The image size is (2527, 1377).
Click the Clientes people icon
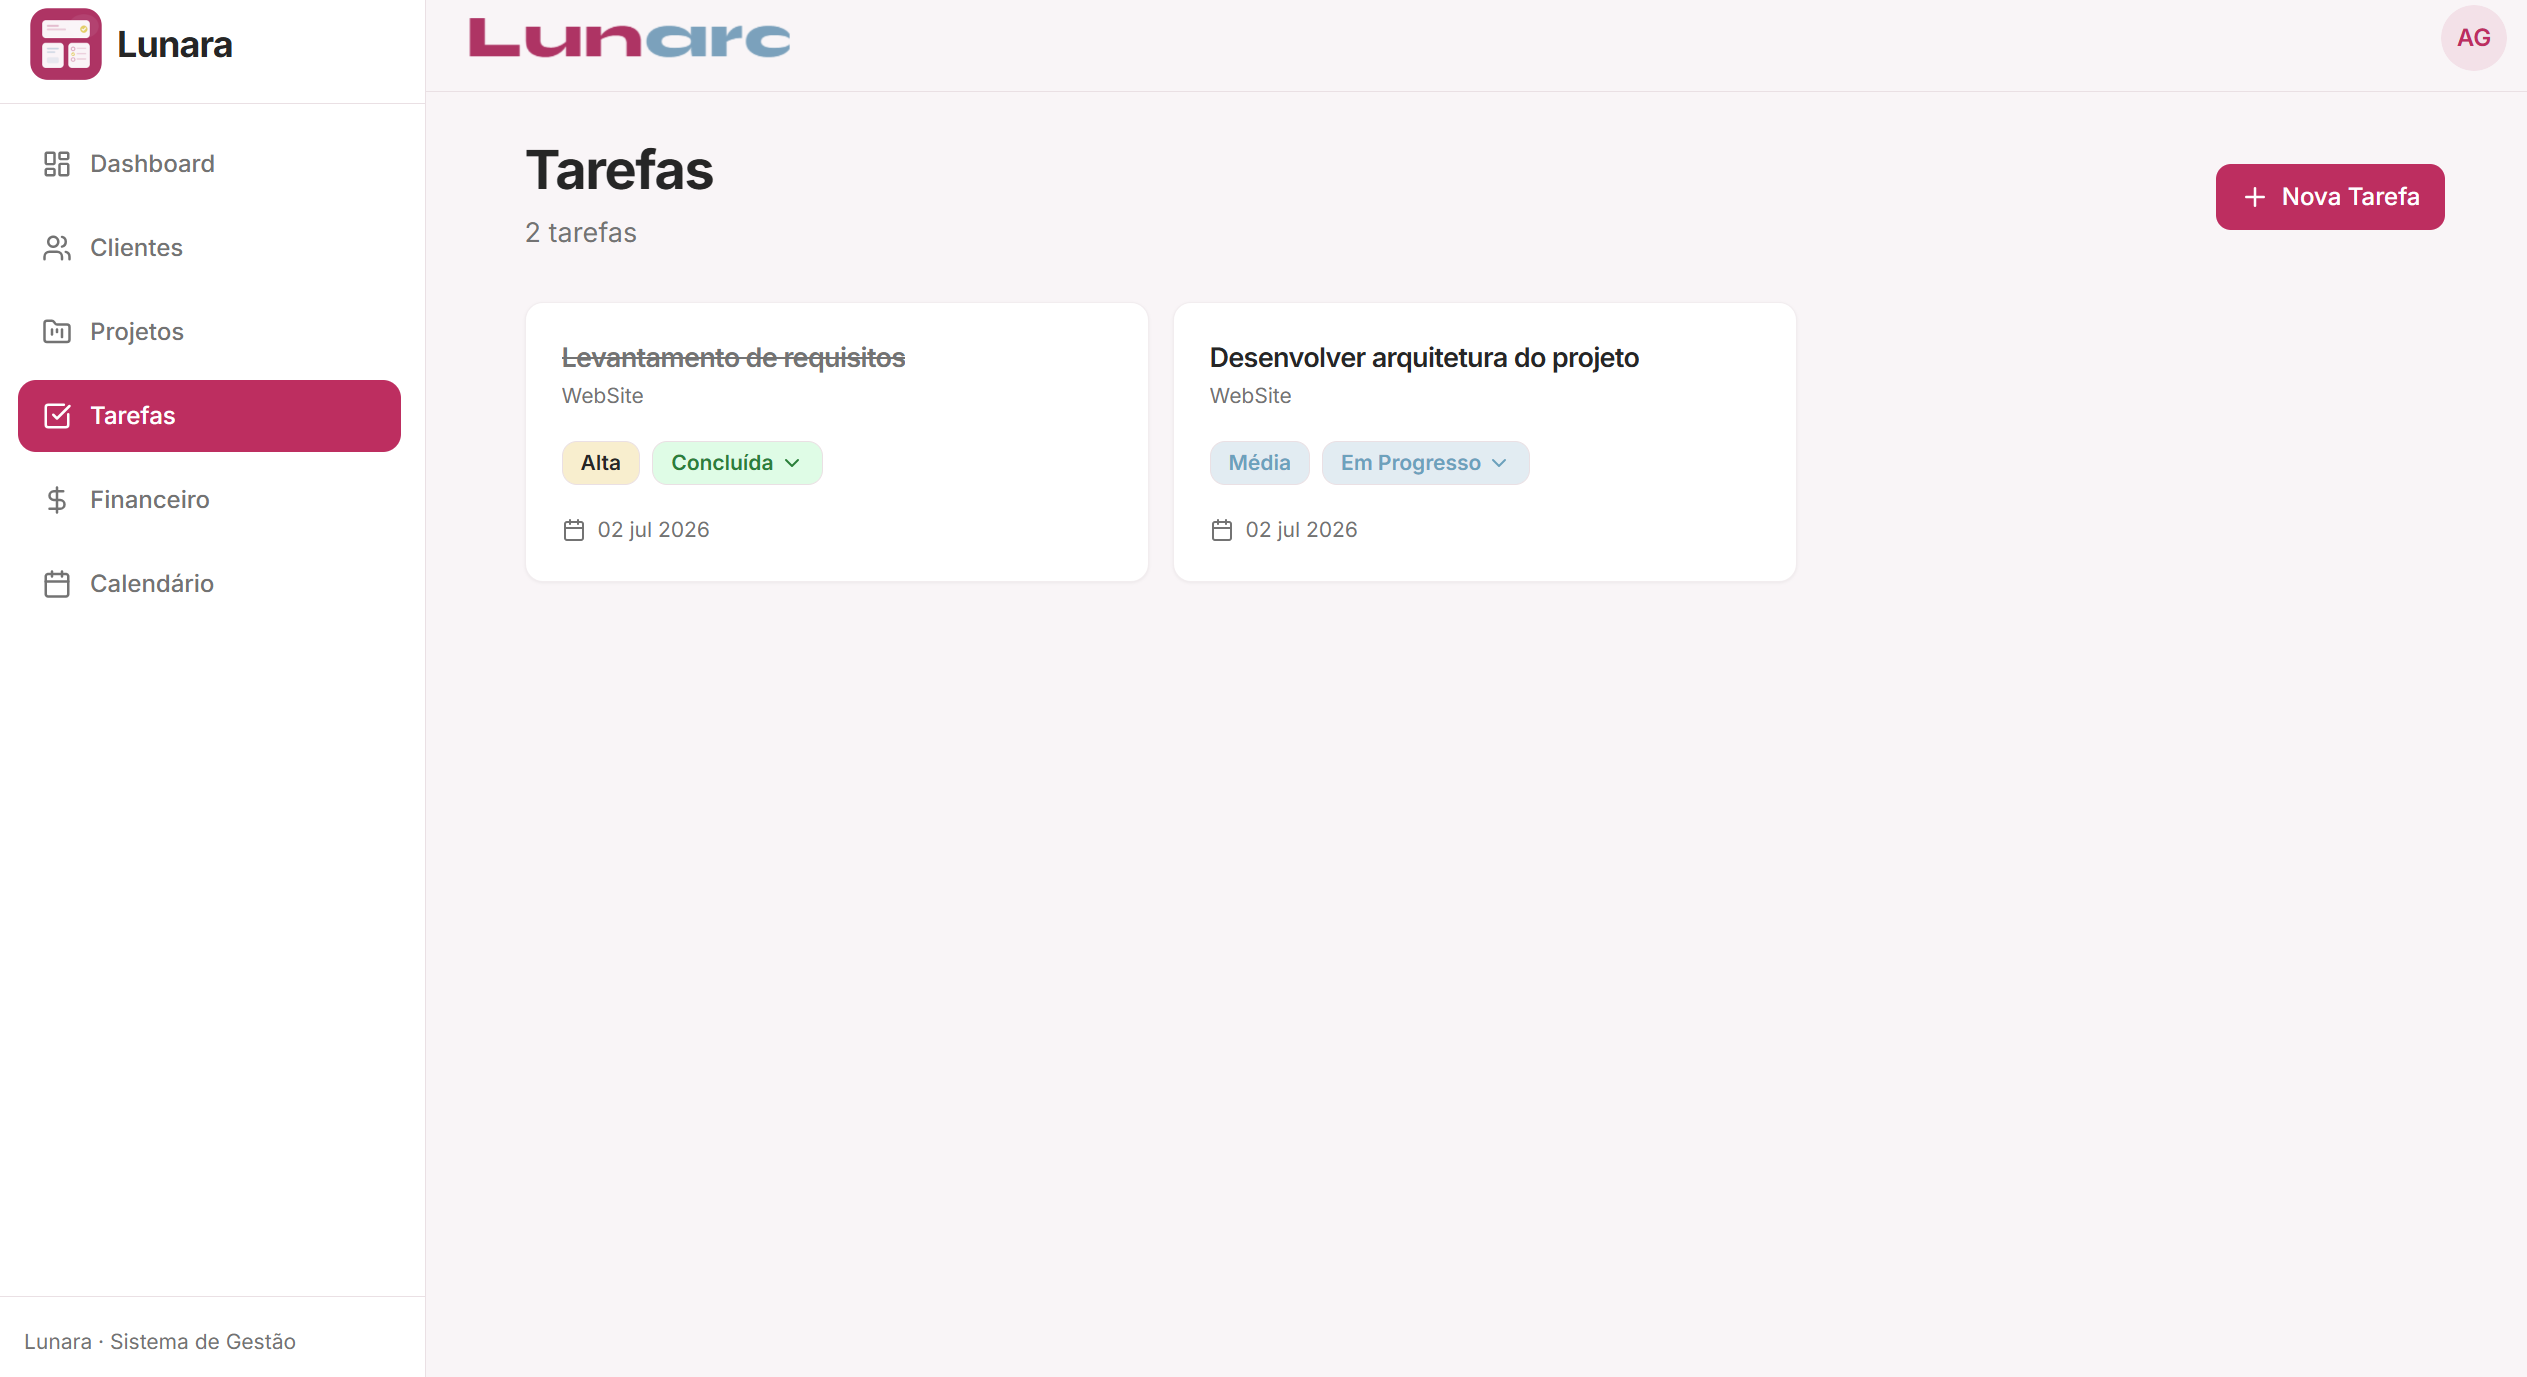click(x=57, y=248)
